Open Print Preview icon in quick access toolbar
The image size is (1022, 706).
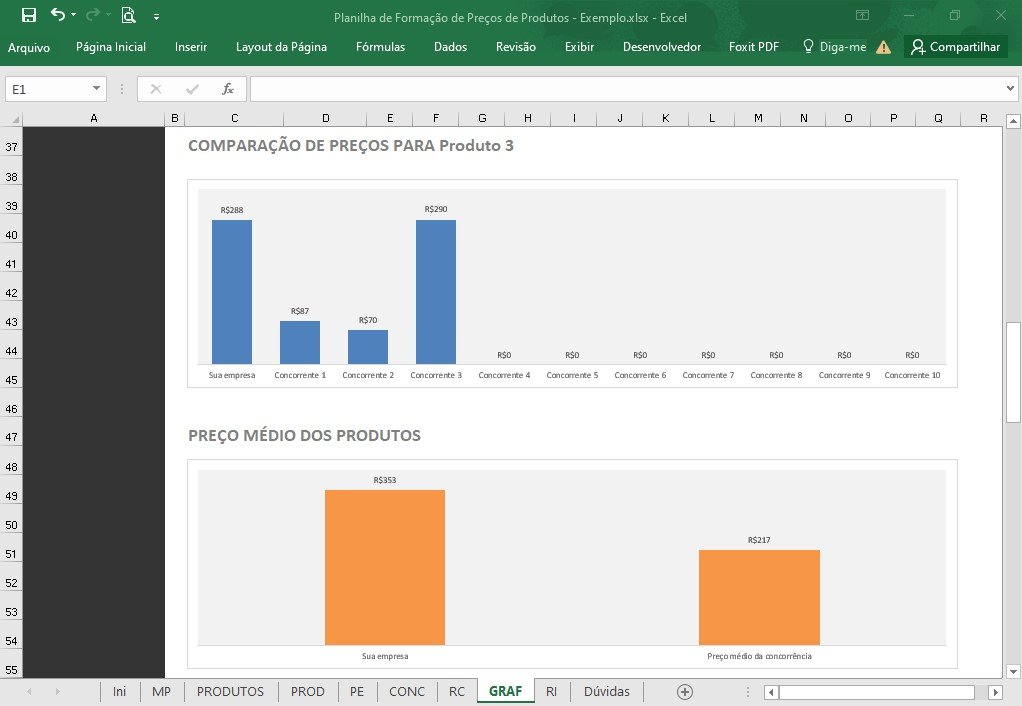click(128, 15)
